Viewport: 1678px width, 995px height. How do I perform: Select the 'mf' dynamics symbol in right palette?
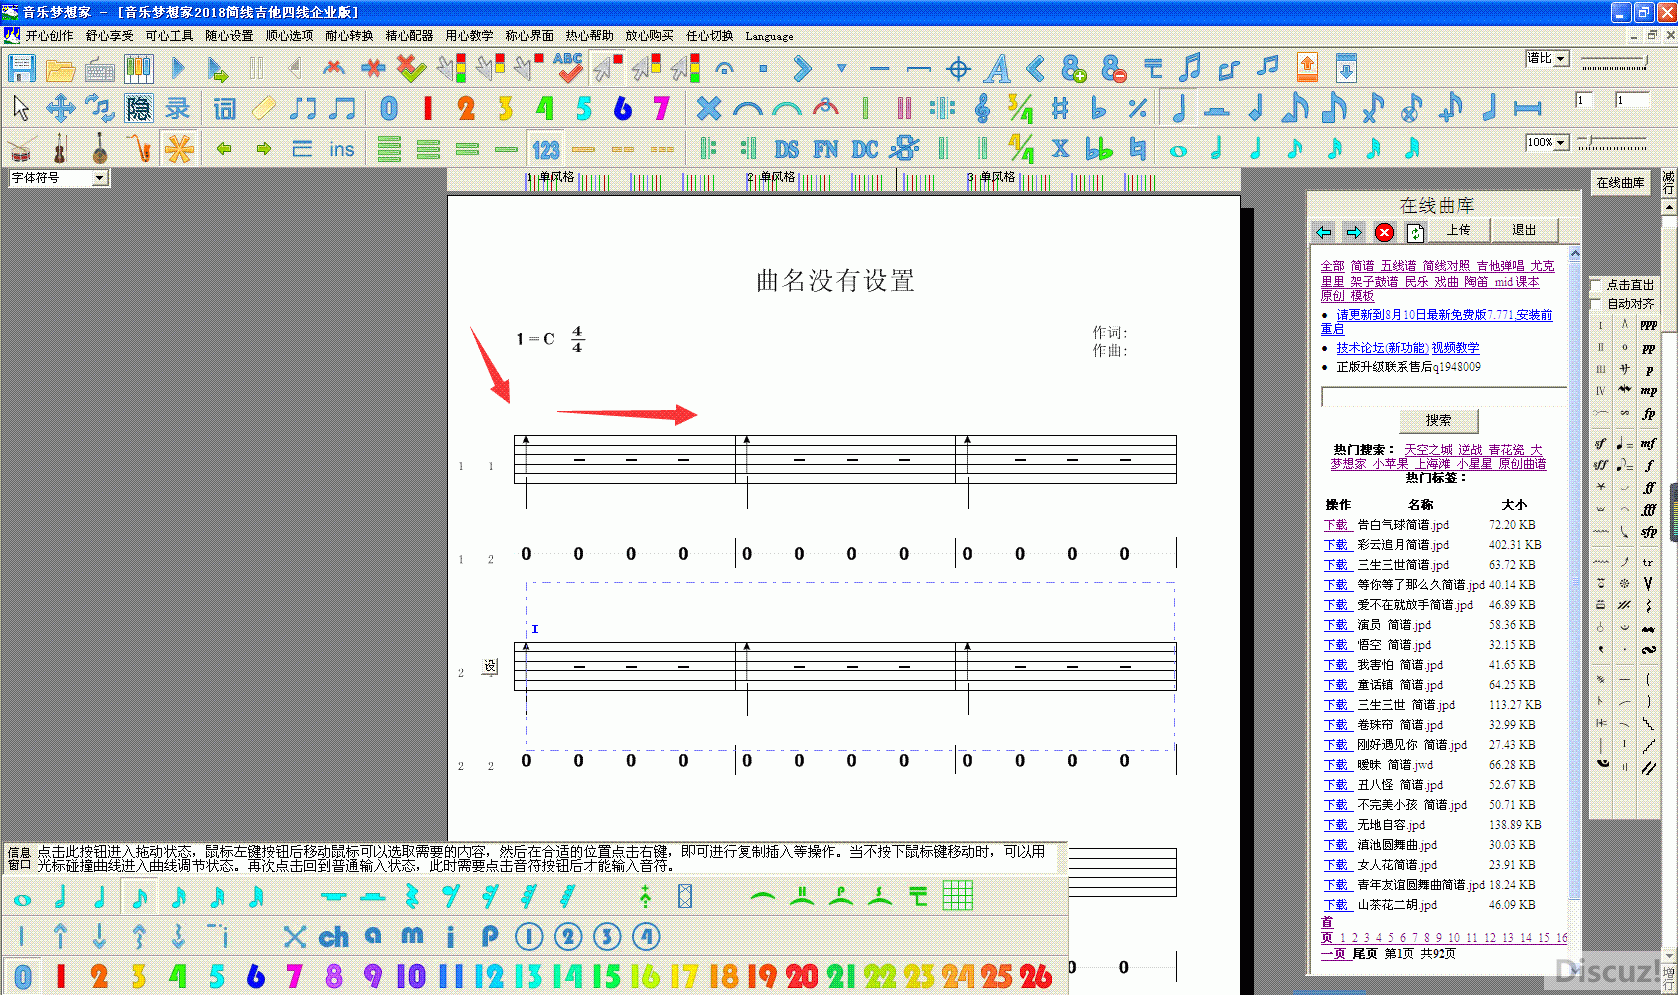(1648, 443)
